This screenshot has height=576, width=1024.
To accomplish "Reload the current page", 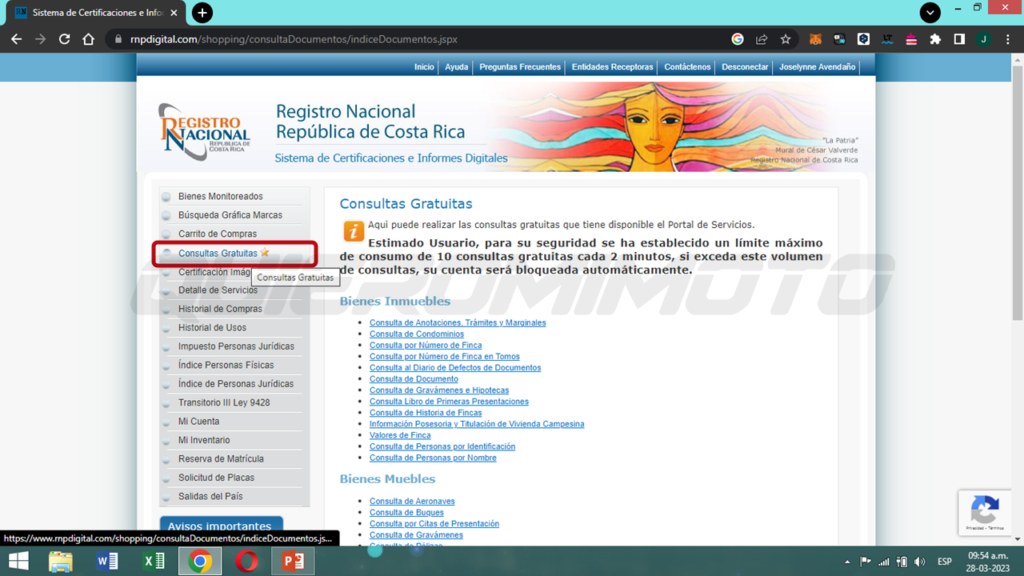I will 64,39.
